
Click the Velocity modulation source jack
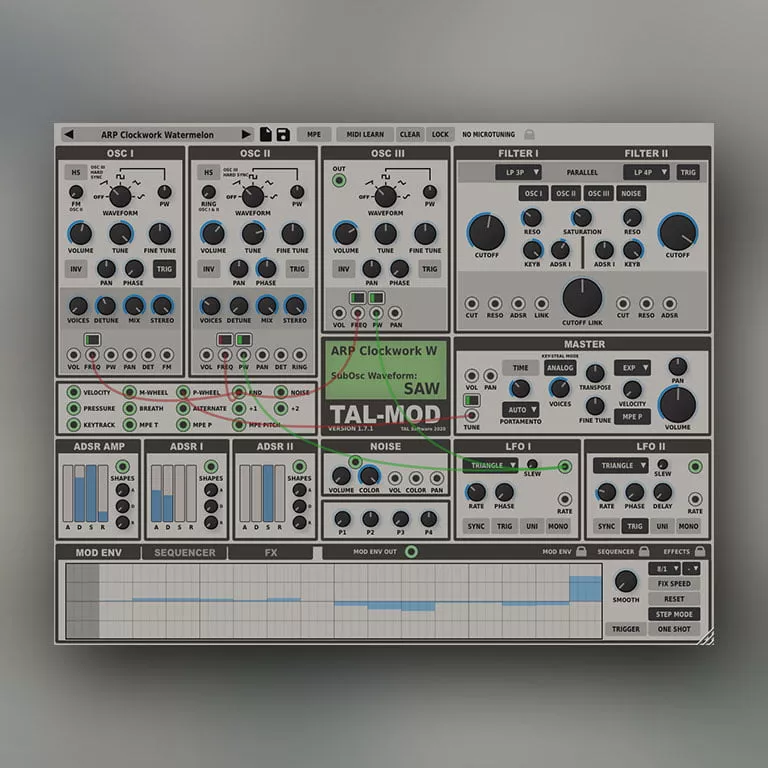click(73, 393)
